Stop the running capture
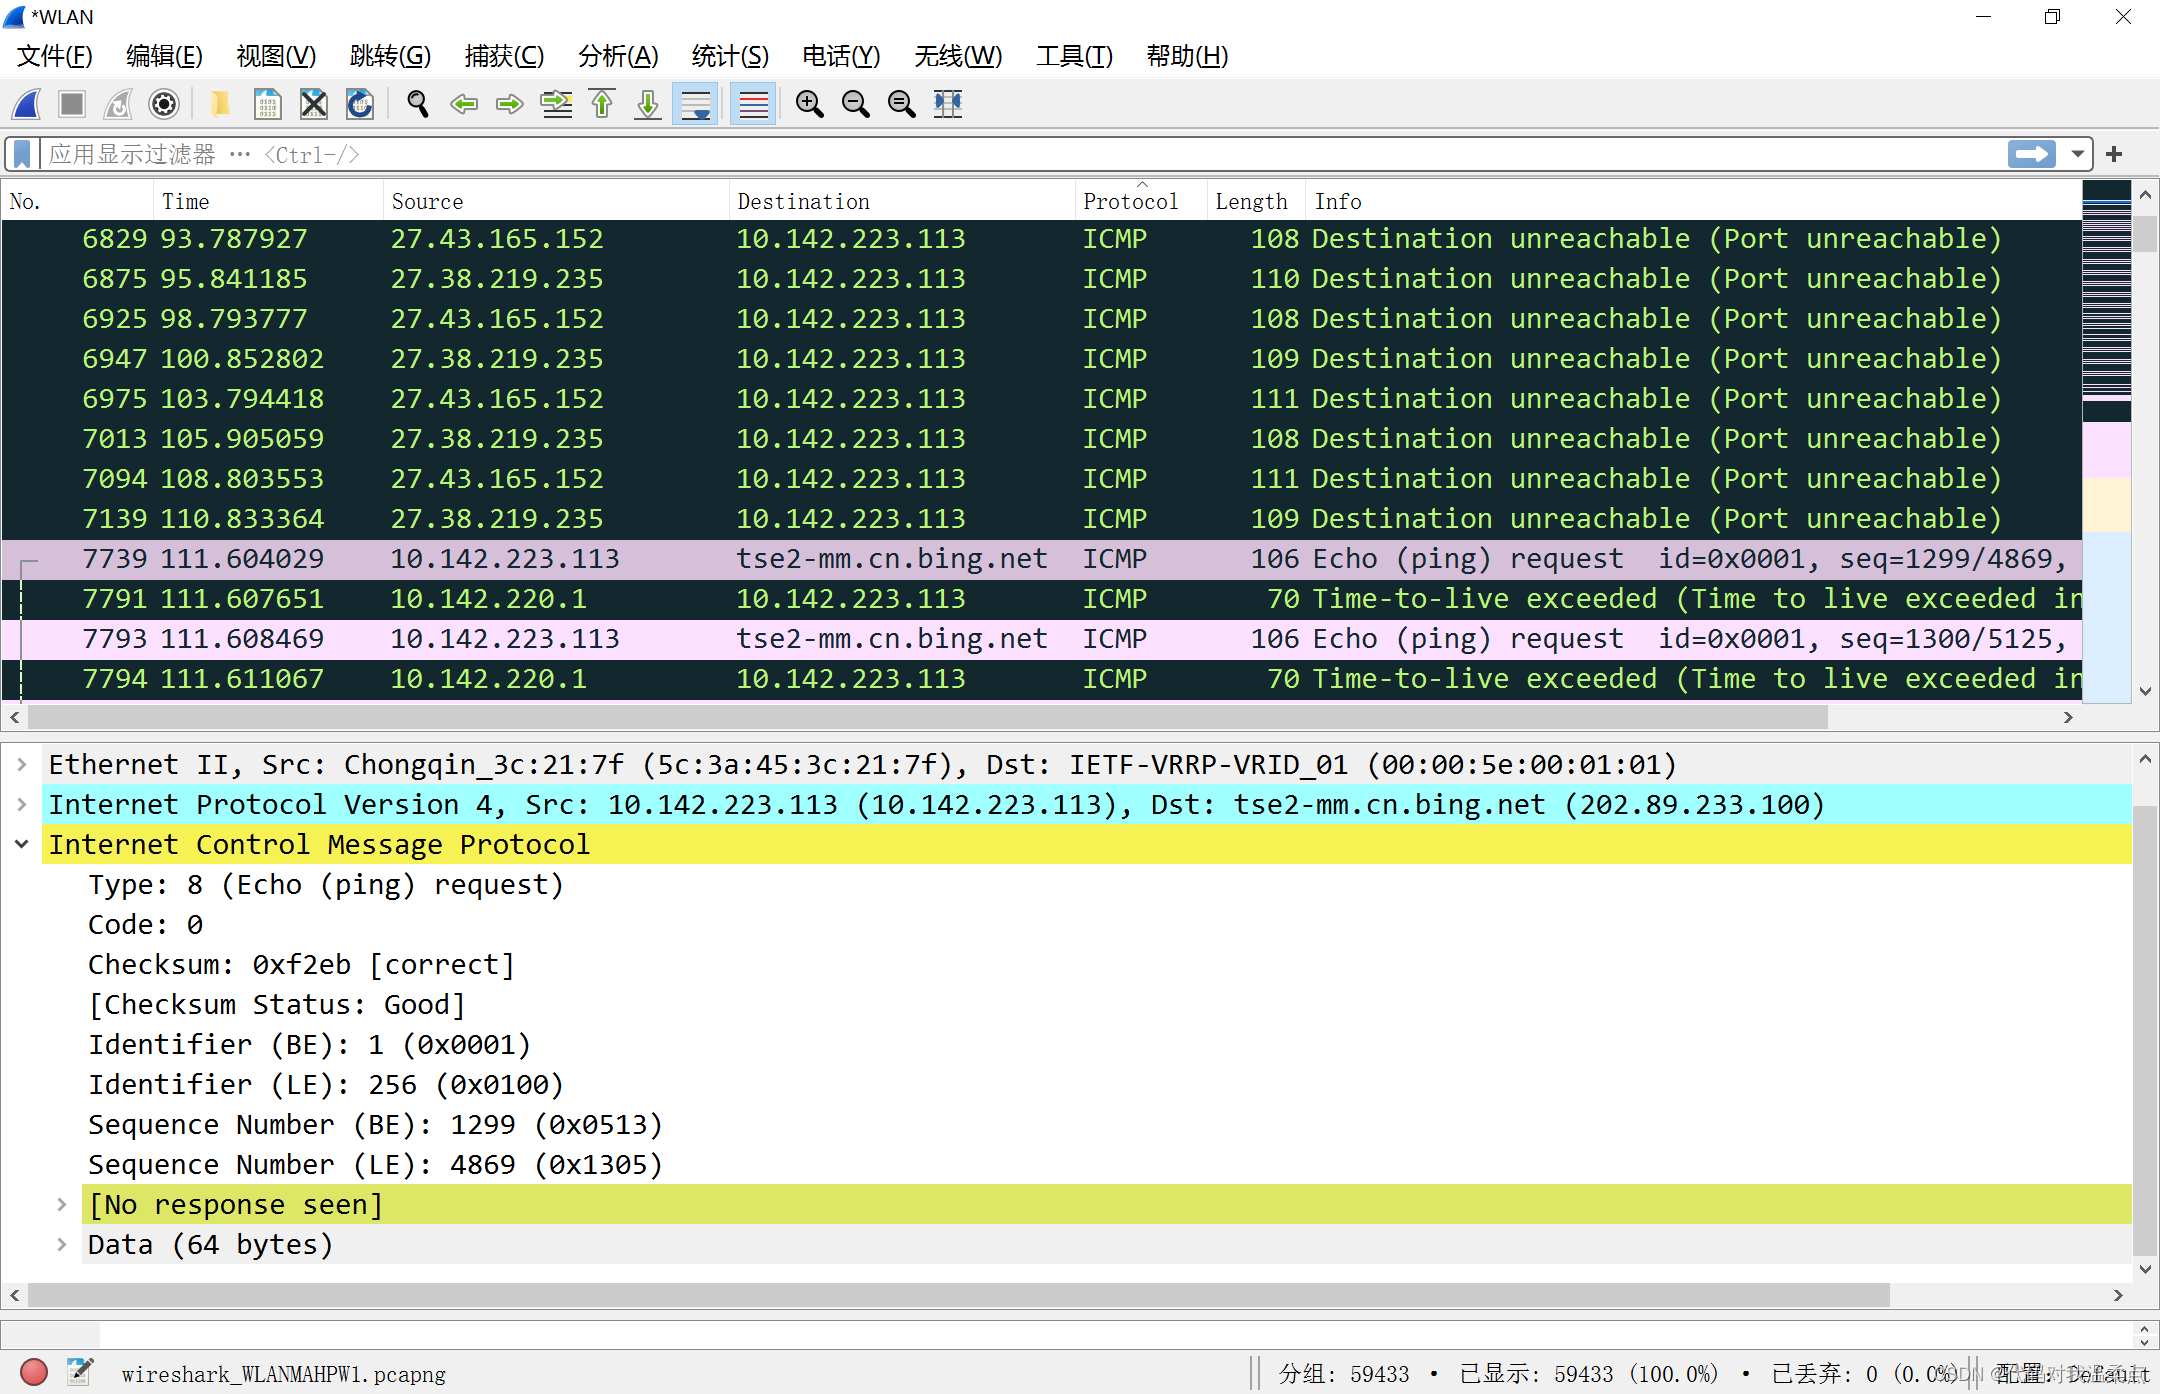The image size is (2160, 1394). tap(72, 104)
